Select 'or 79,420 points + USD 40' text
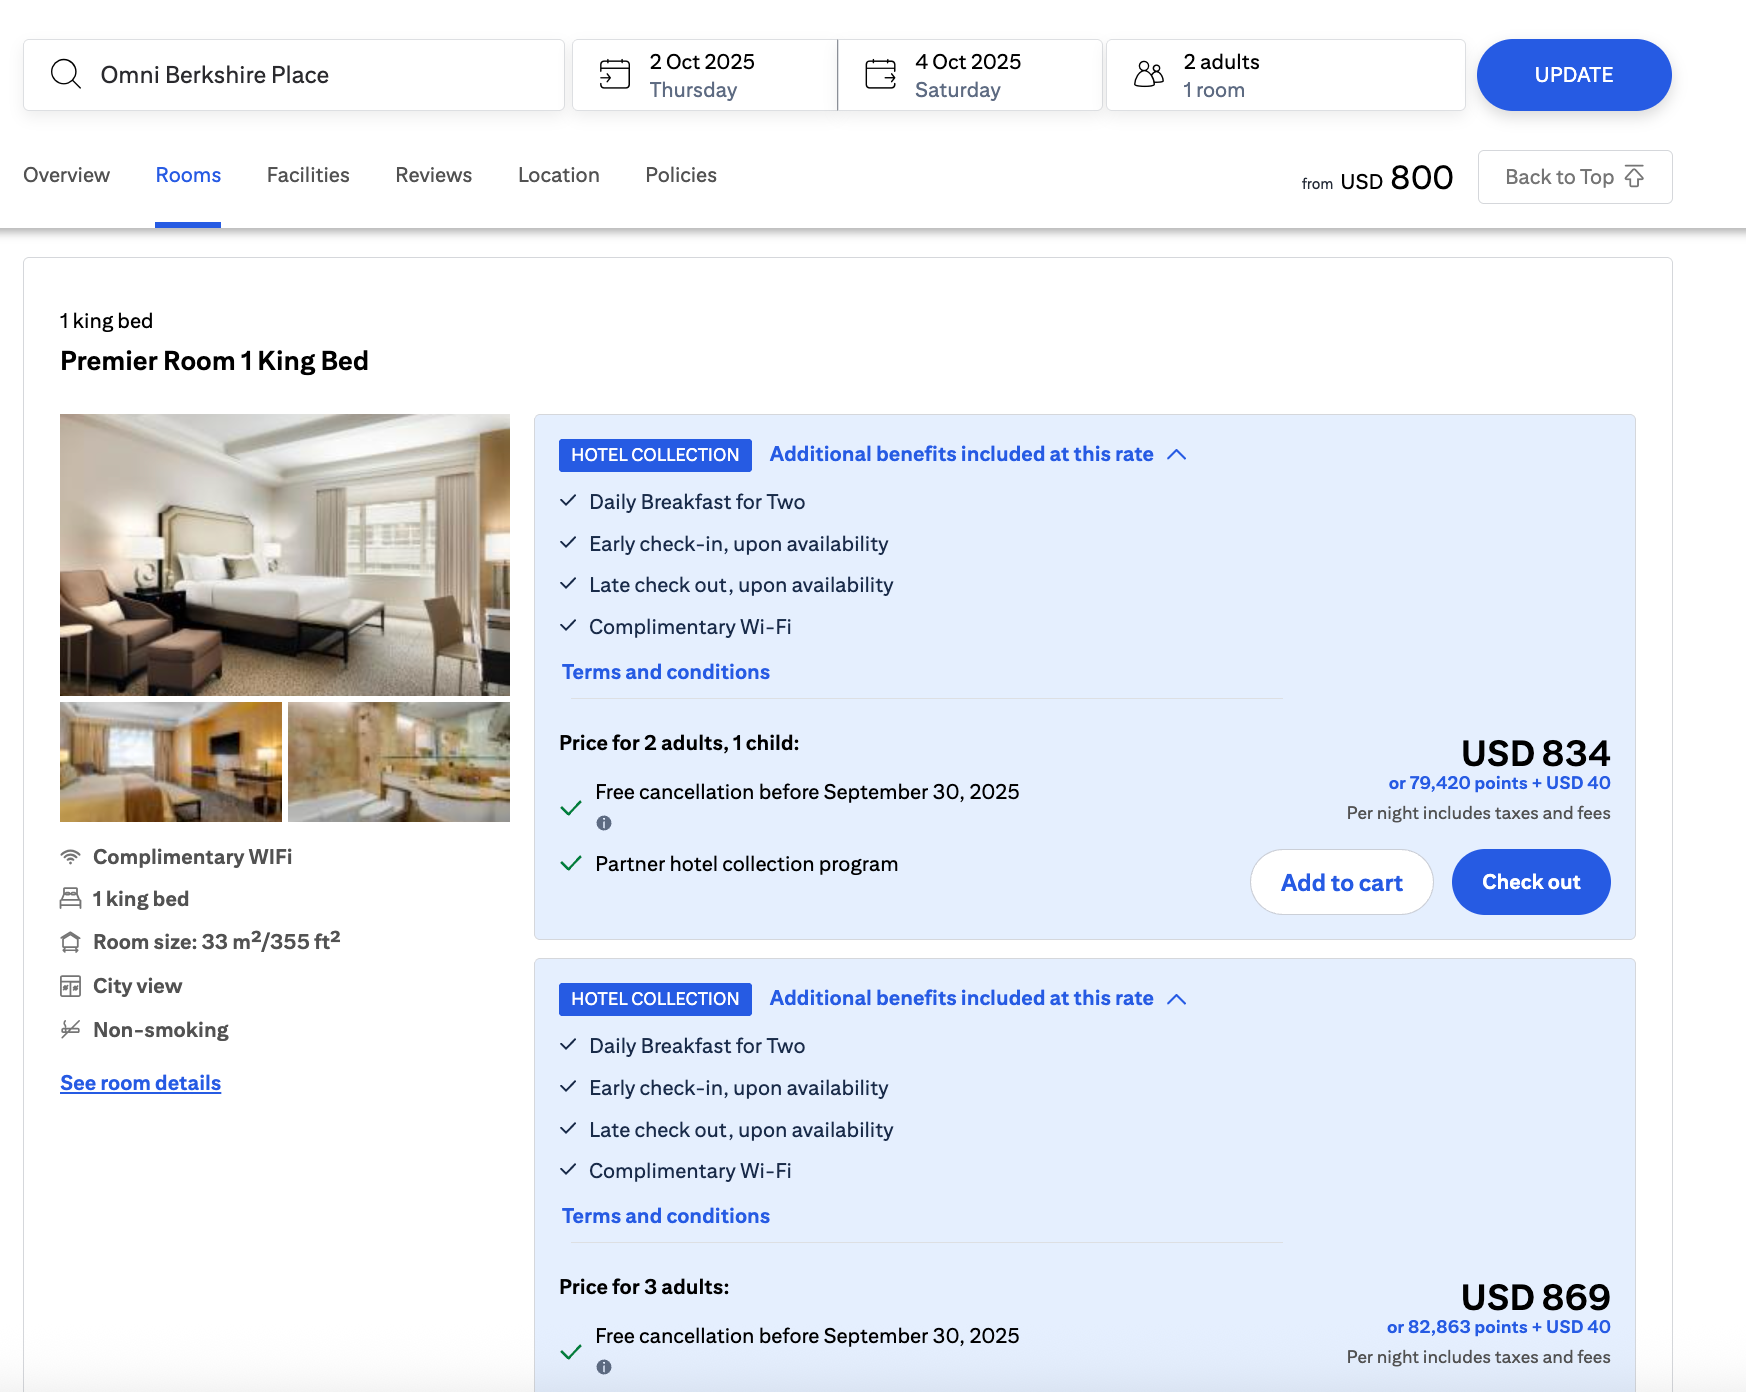Screen dimensions: 1746x1392 tap(1499, 783)
